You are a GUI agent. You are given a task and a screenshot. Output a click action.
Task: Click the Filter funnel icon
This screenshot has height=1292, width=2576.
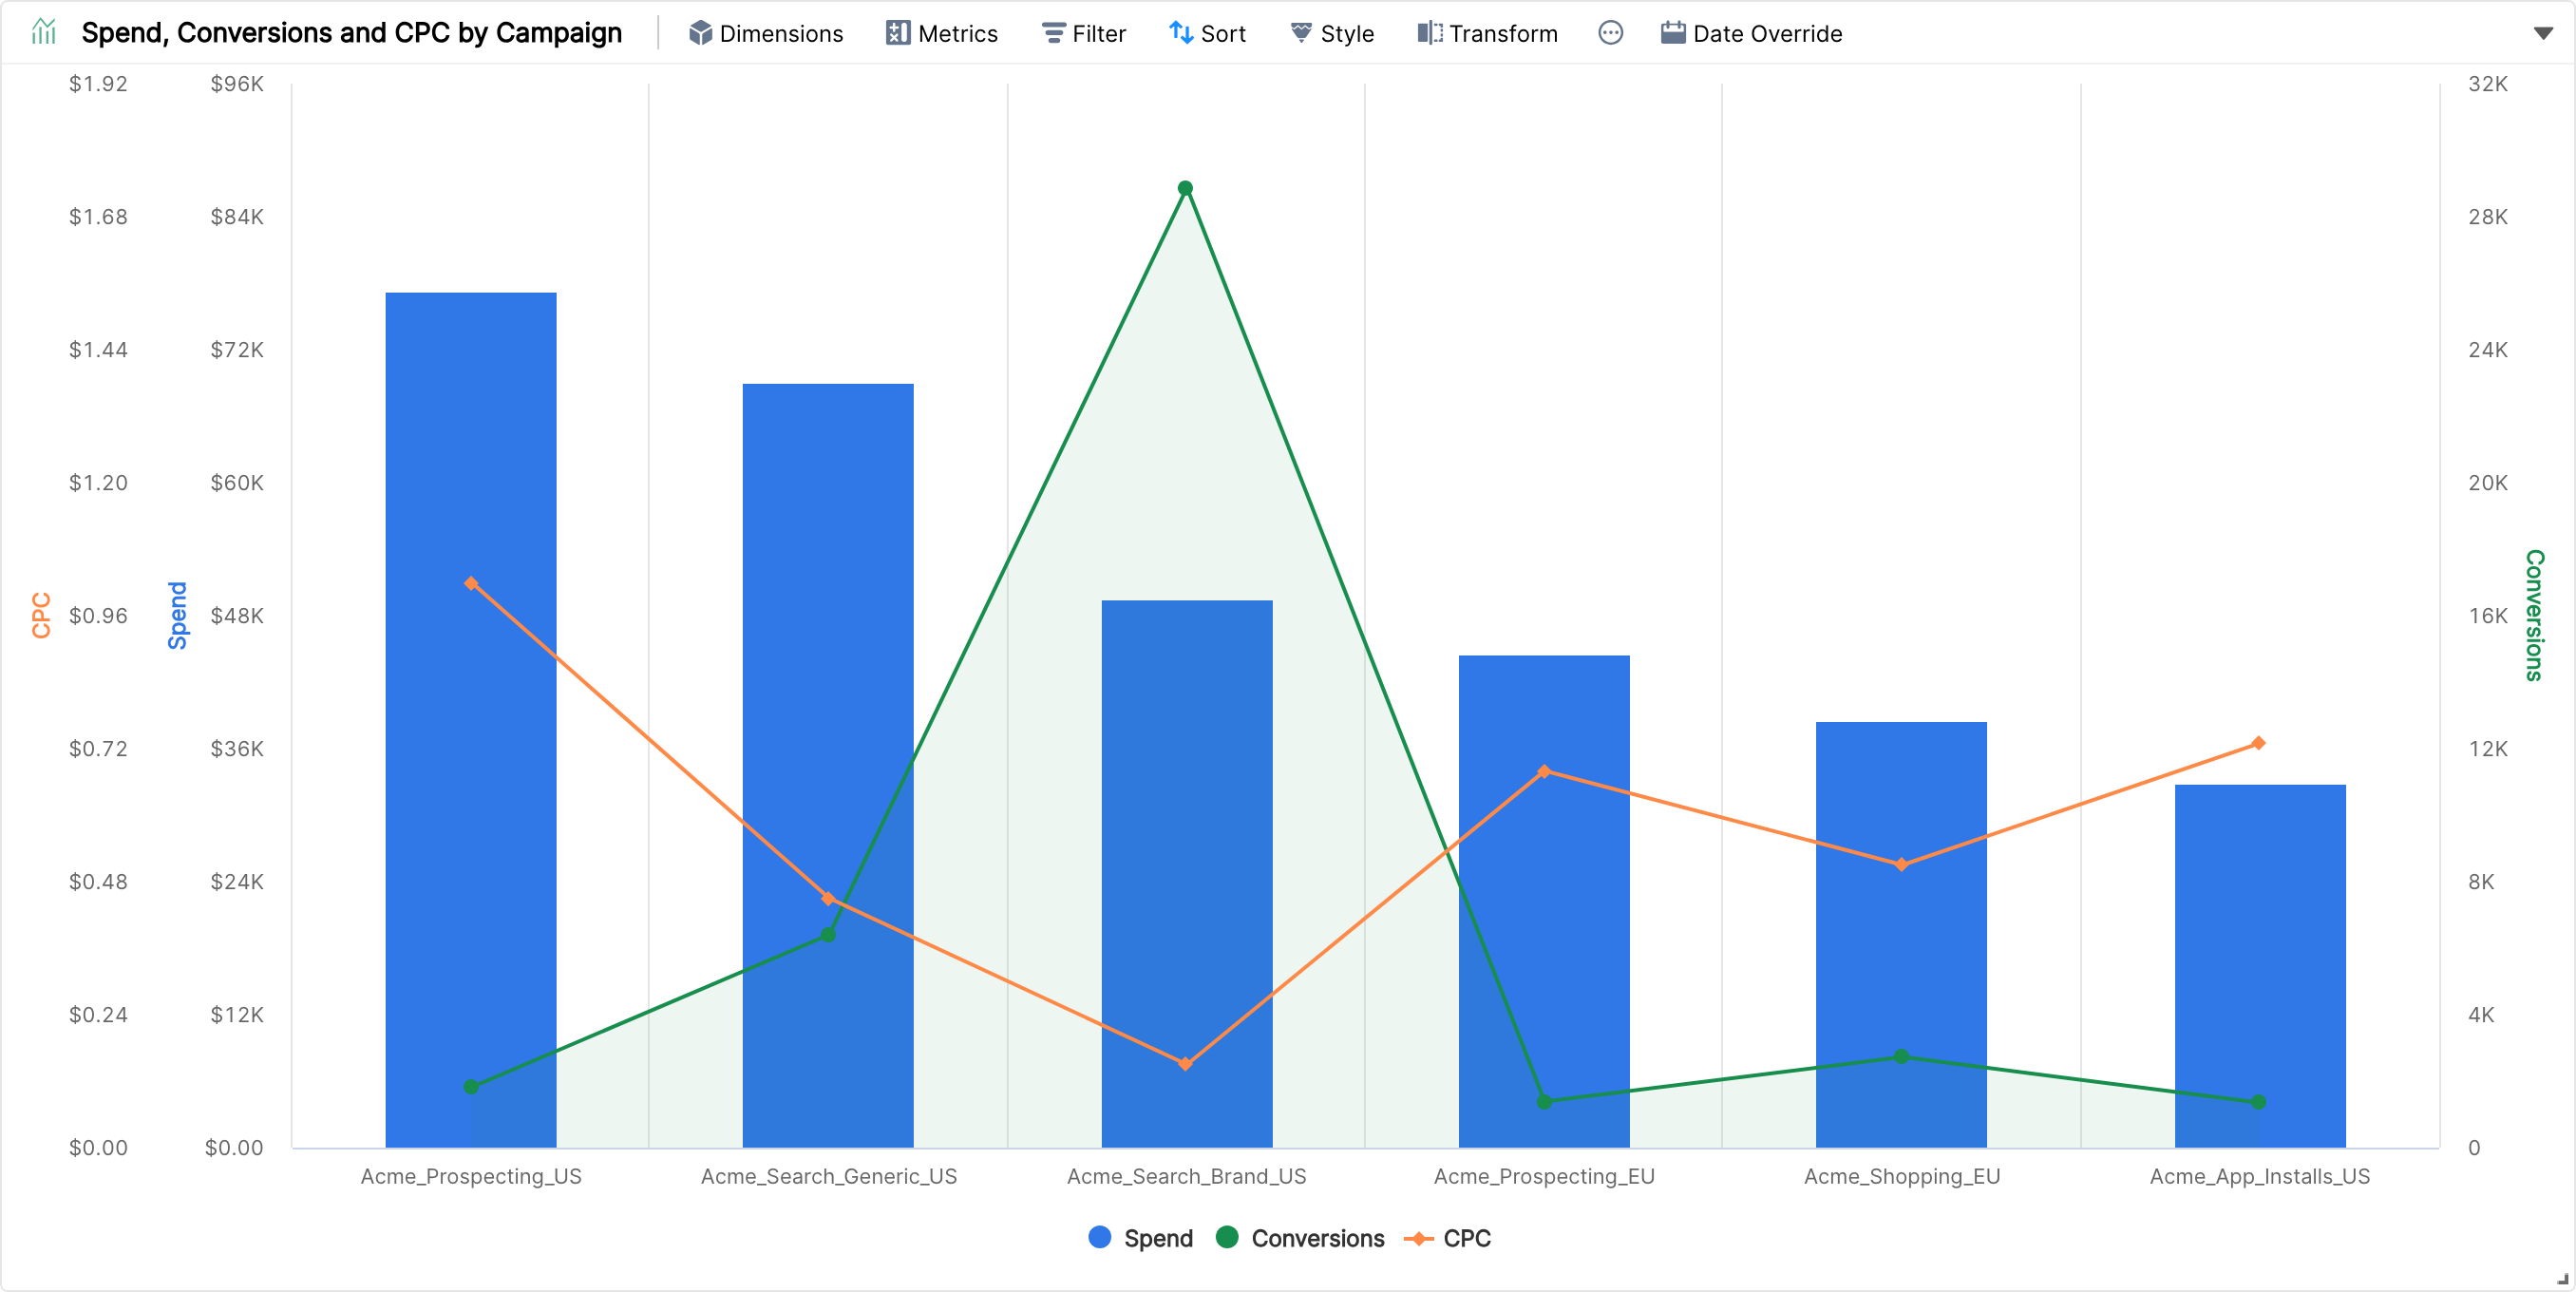[1053, 33]
